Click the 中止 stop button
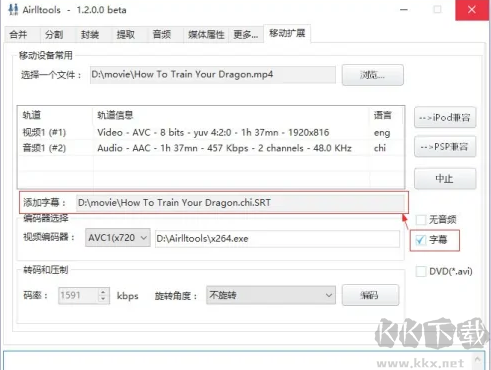This screenshot has width=491, height=370. pyautogui.click(x=445, y=179)
